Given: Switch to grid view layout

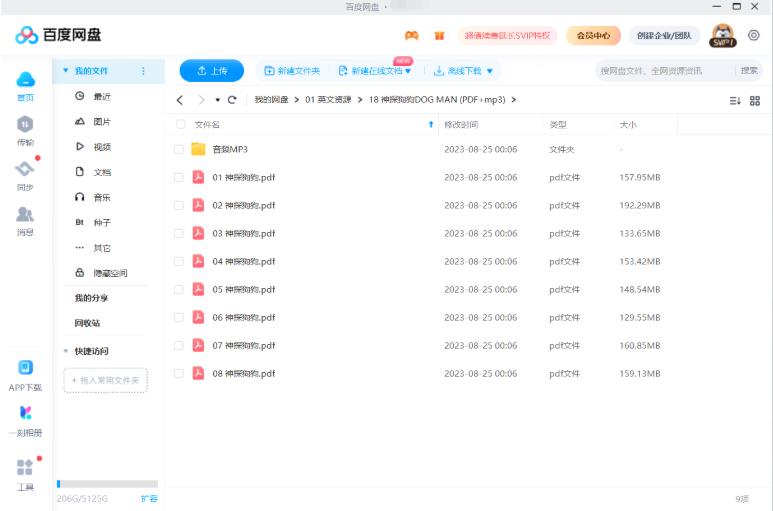Looking at the screenshot, I should (755, 101).
